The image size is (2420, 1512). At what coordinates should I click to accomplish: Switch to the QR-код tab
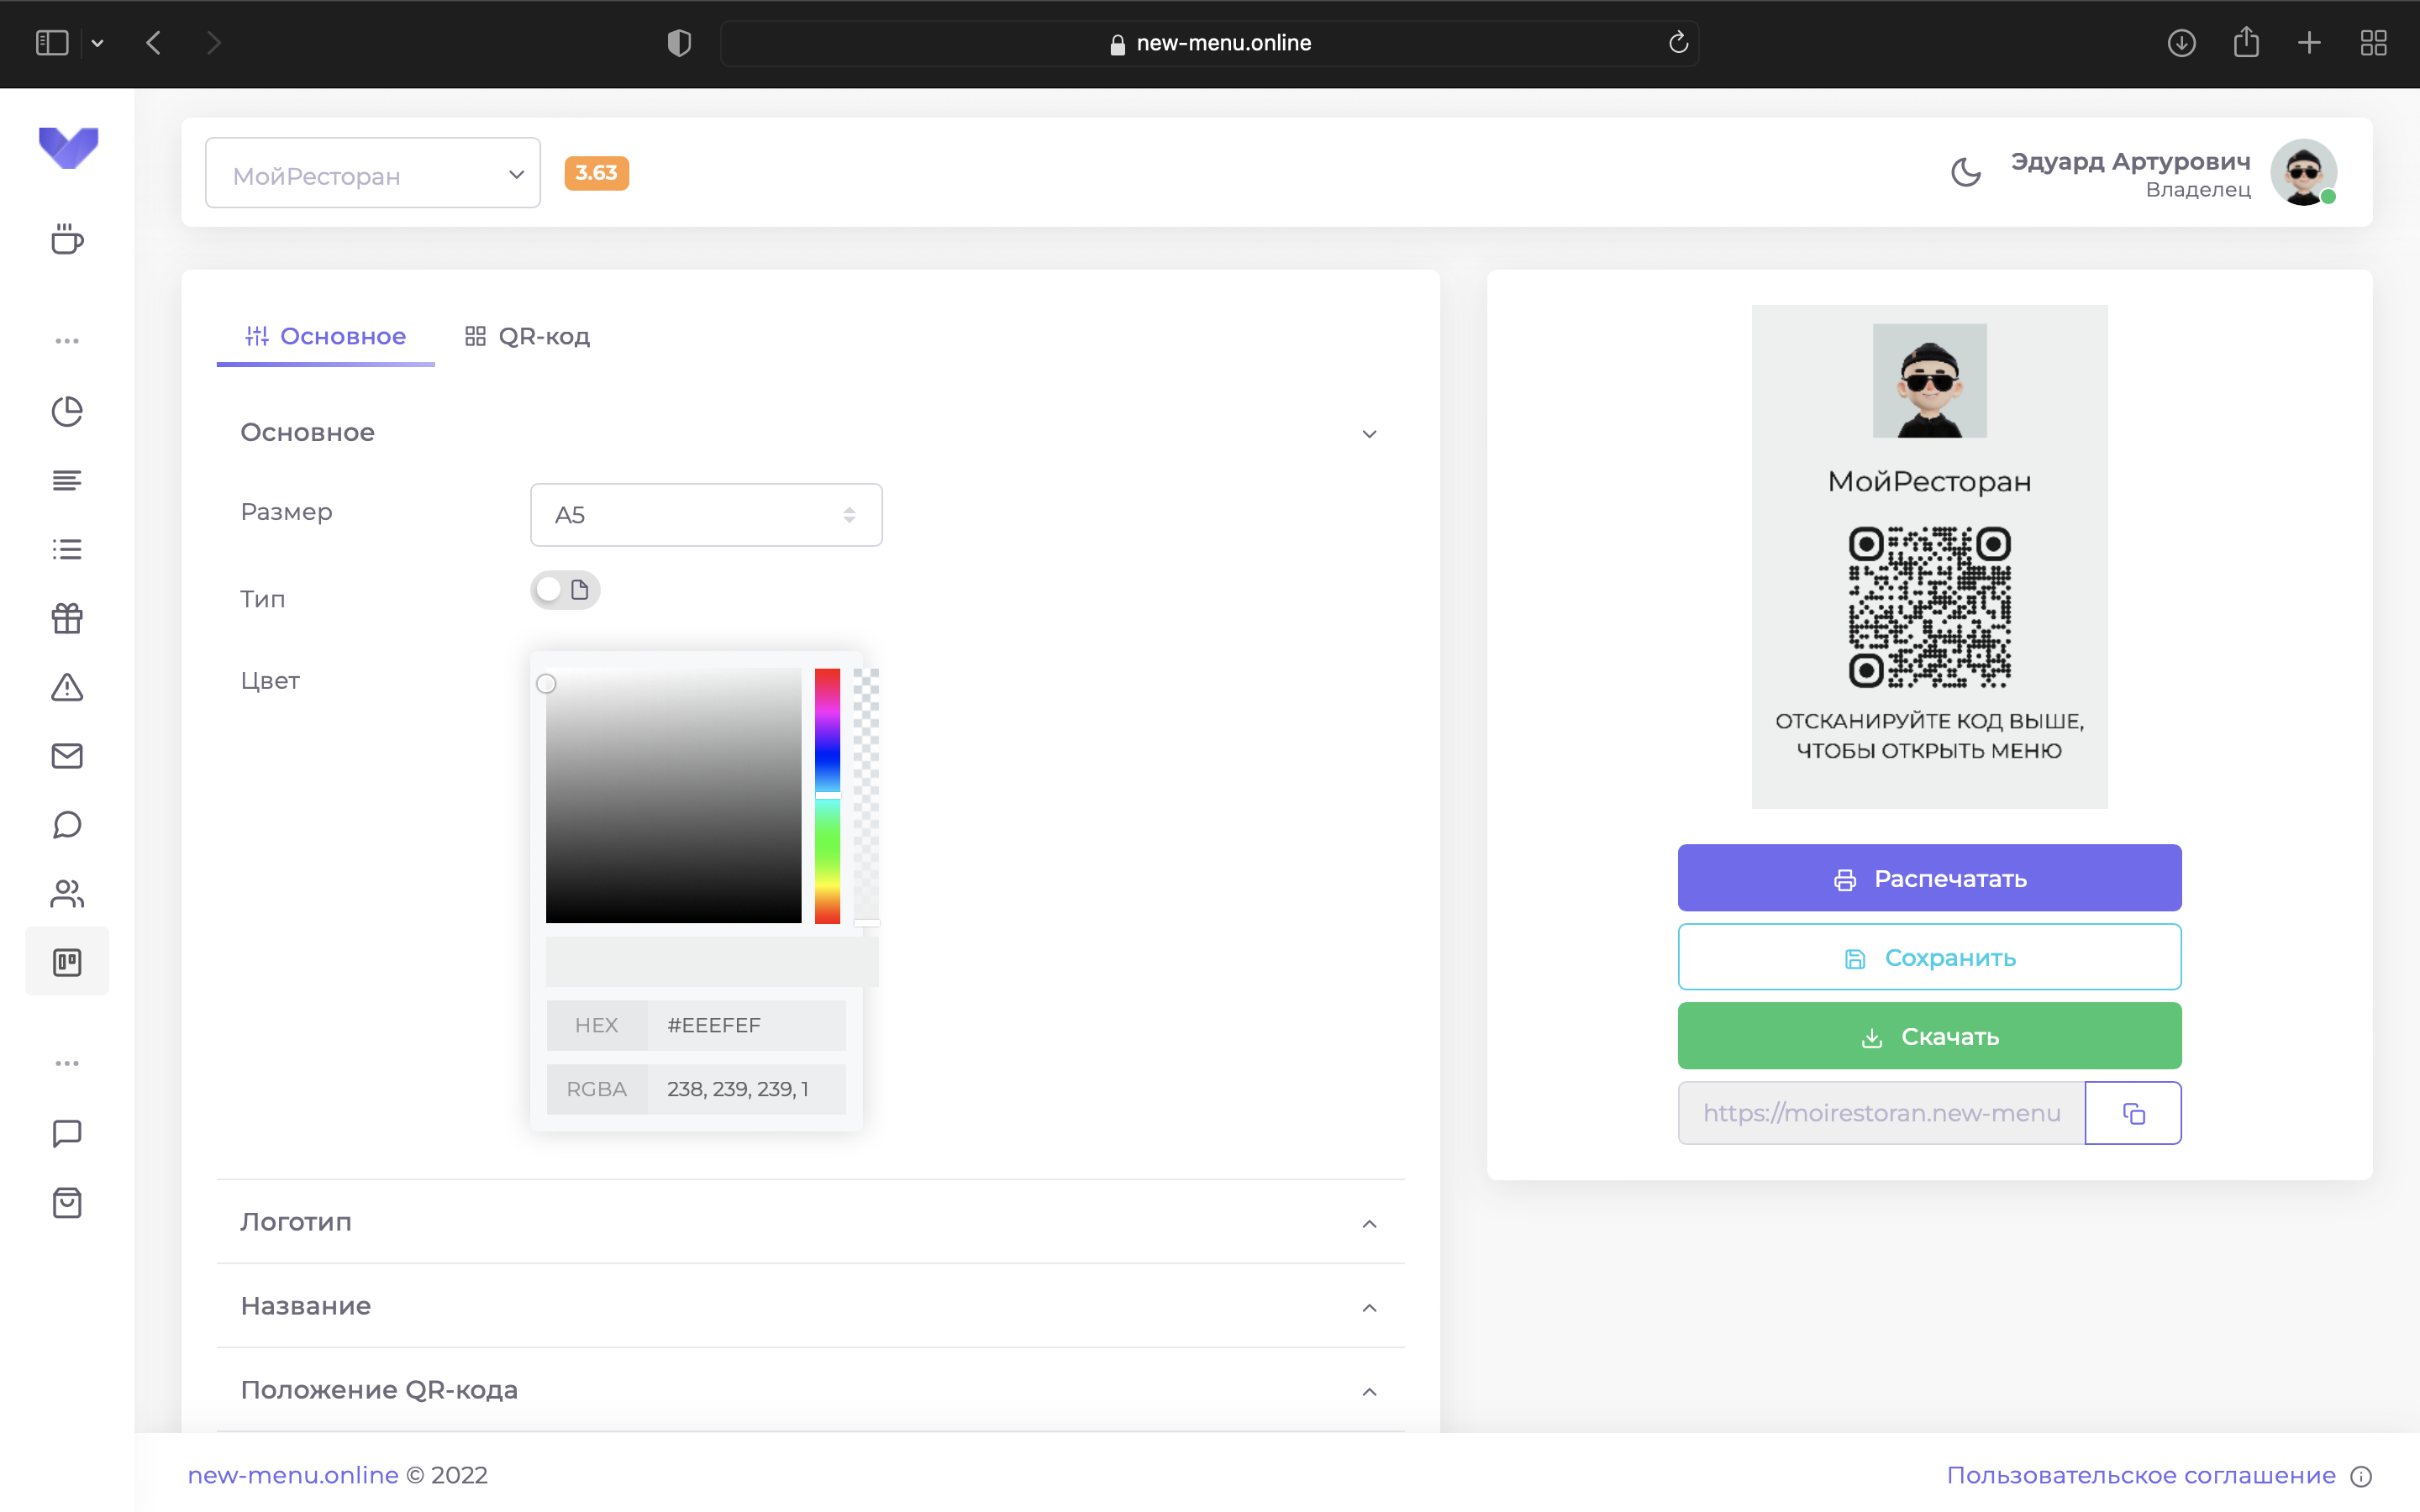tap(527, 337)
